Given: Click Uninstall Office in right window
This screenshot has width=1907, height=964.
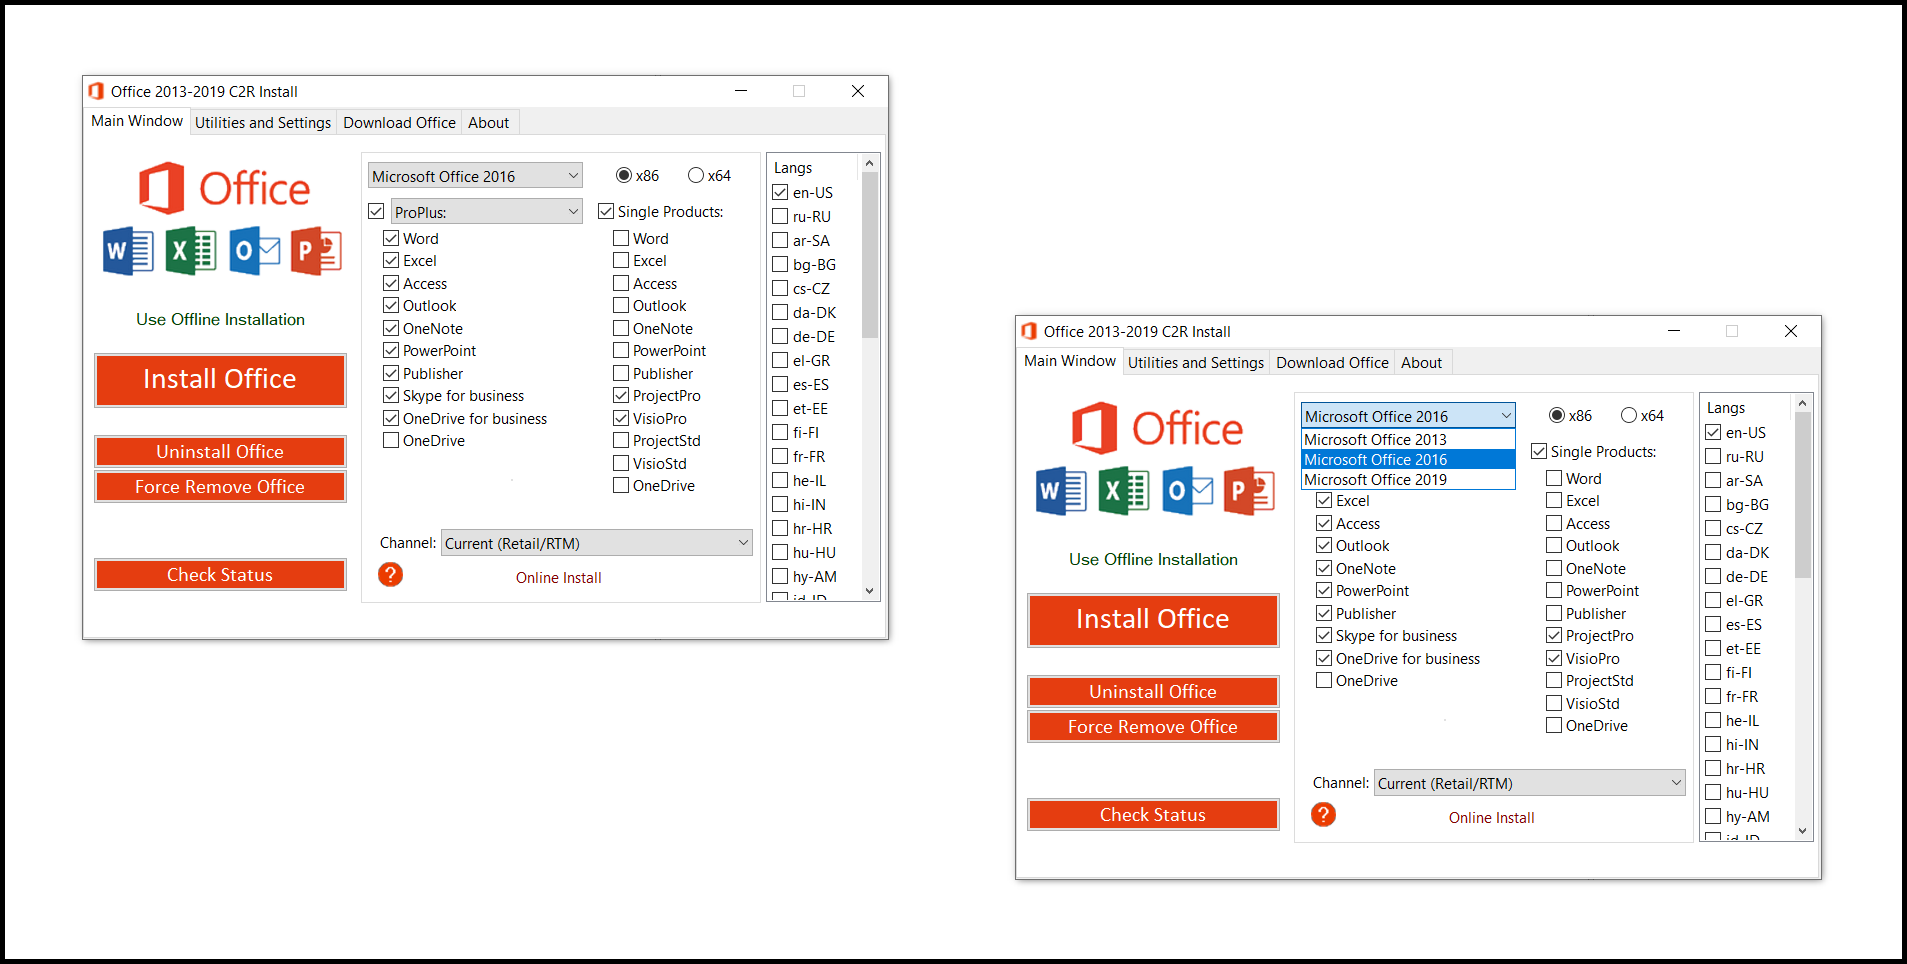Looking at the screenshot, I should point(1153,692).
